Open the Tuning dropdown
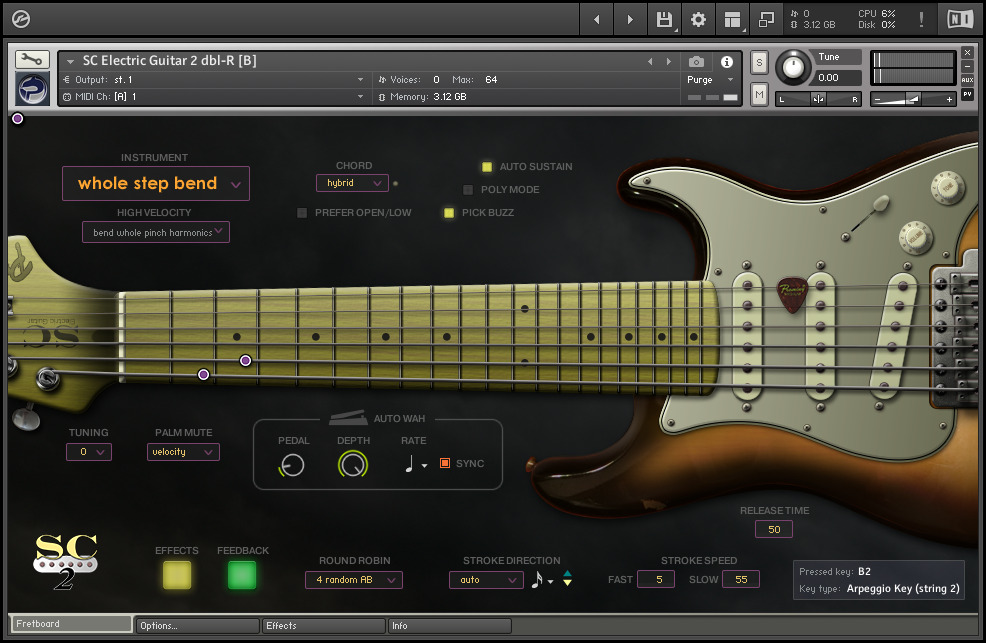This screenshot has width=986, height=643. [x=89, y=452]
